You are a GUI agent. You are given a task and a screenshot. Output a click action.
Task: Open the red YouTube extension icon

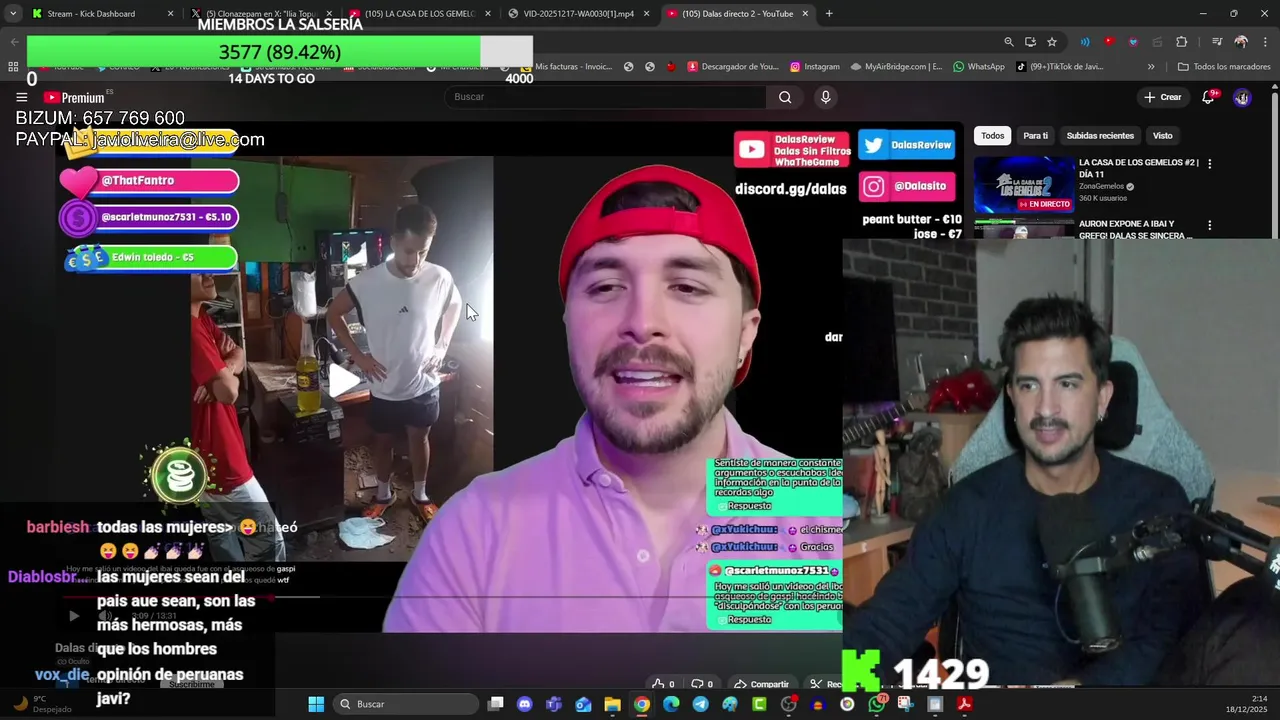click(x=1109, y=42)
